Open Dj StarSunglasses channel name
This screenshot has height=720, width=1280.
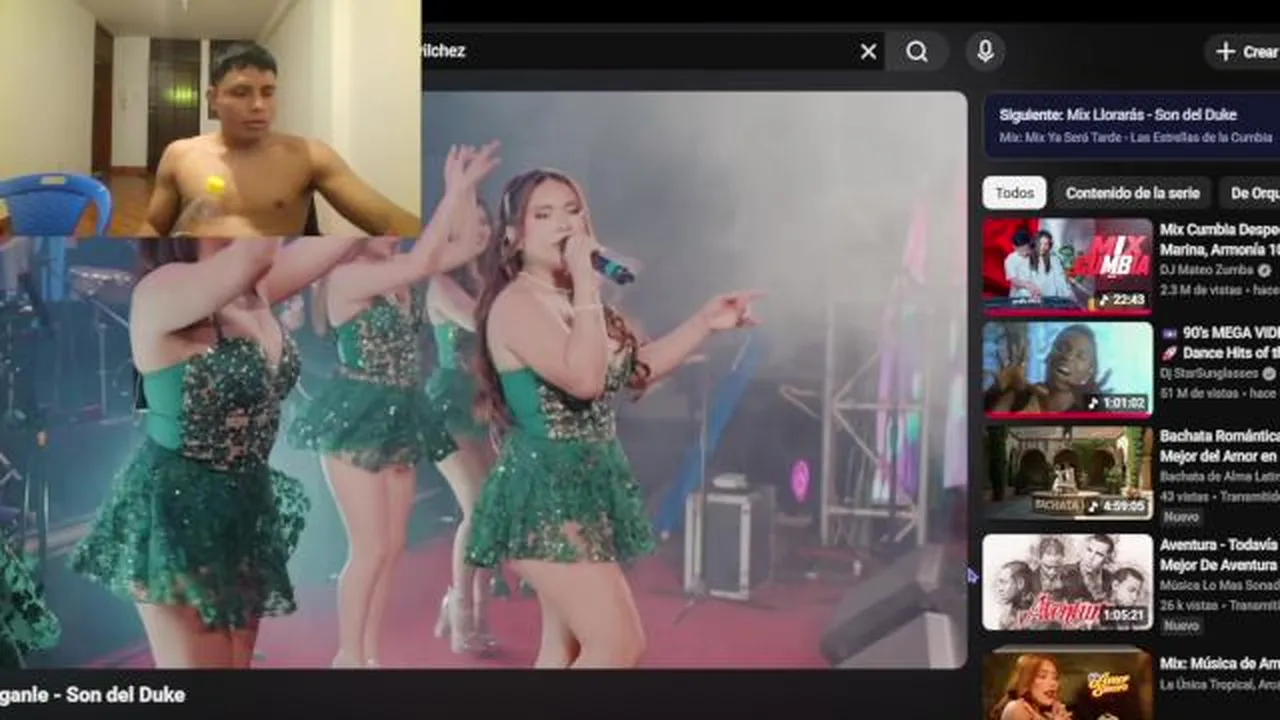1210,374
